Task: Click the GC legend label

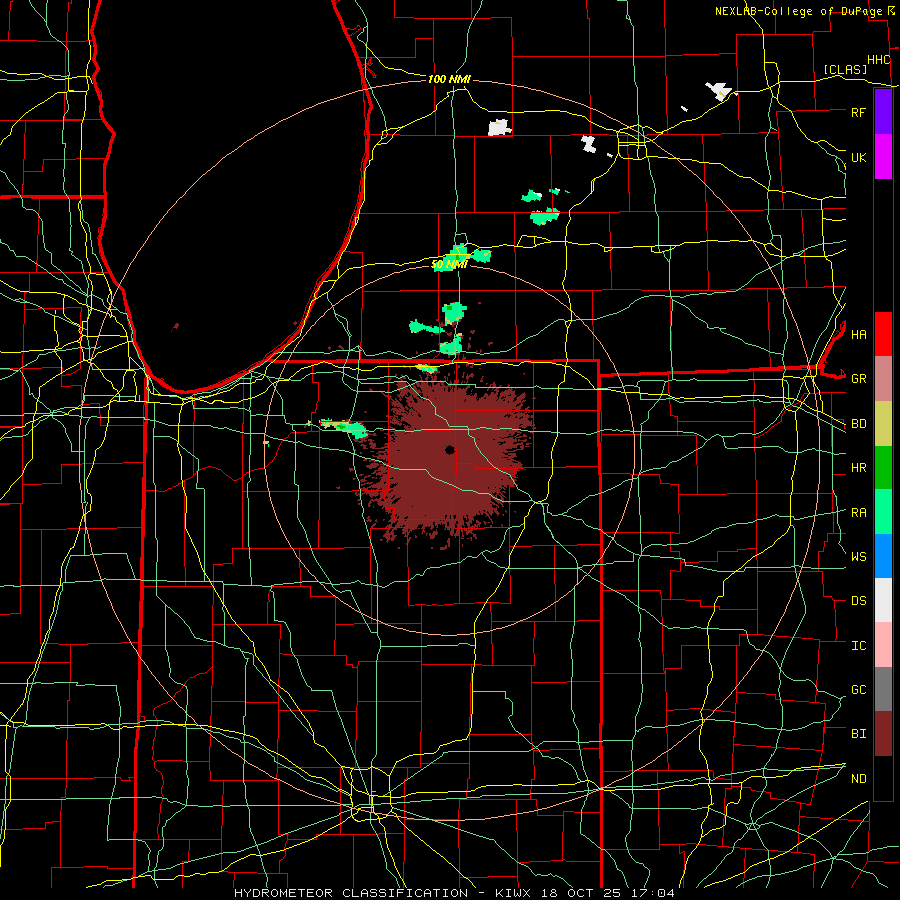Action: (858, 689)
